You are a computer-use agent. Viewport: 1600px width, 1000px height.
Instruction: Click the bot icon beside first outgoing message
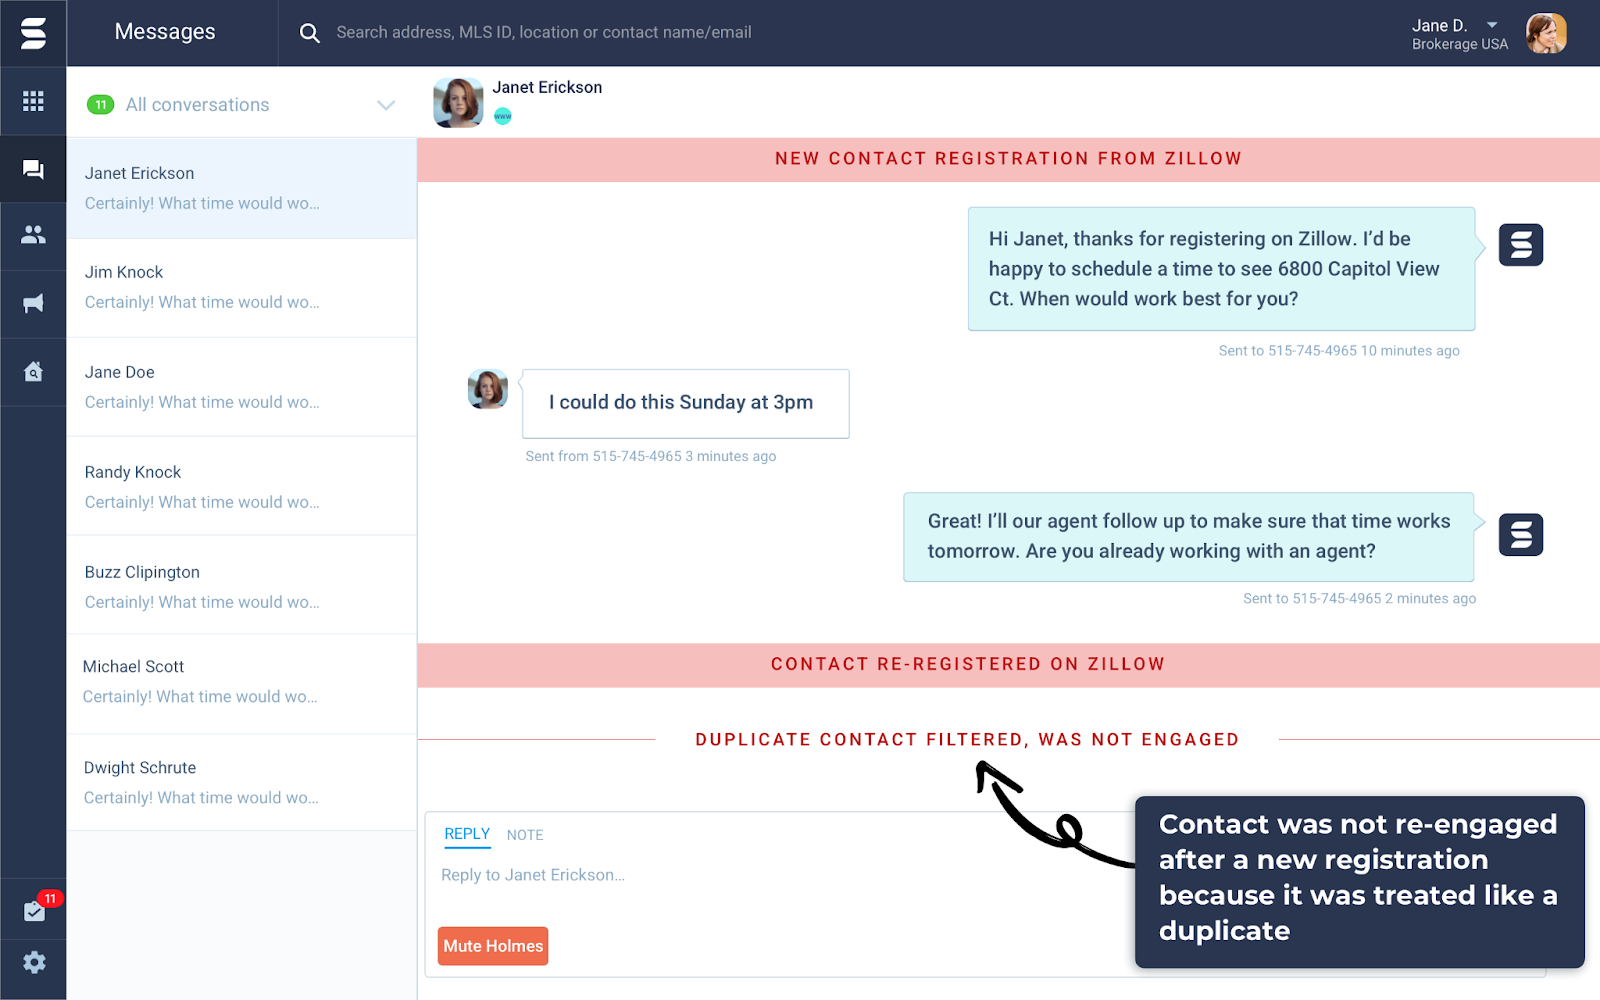click(x=1521, y=245)
